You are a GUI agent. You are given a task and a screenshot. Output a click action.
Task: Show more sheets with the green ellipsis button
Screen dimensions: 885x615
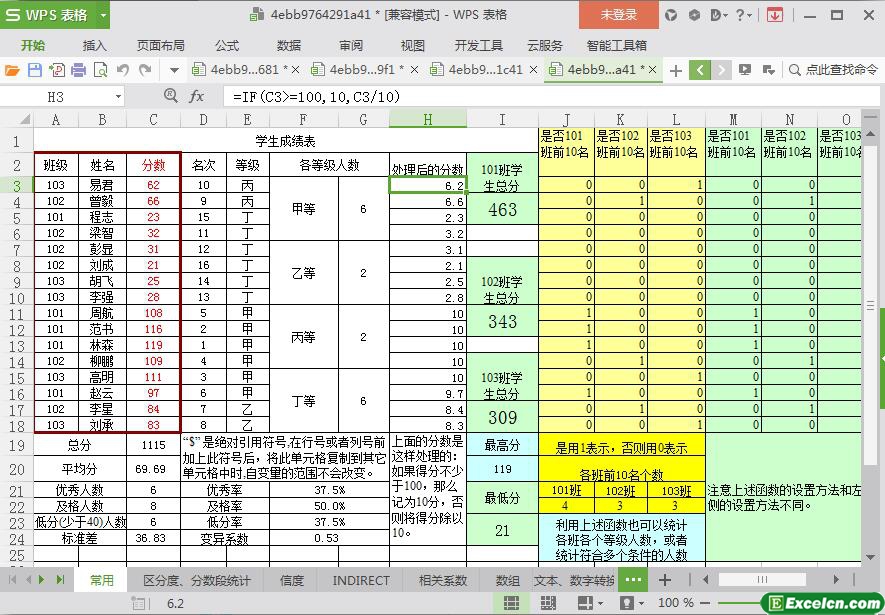tap(633, 580)
